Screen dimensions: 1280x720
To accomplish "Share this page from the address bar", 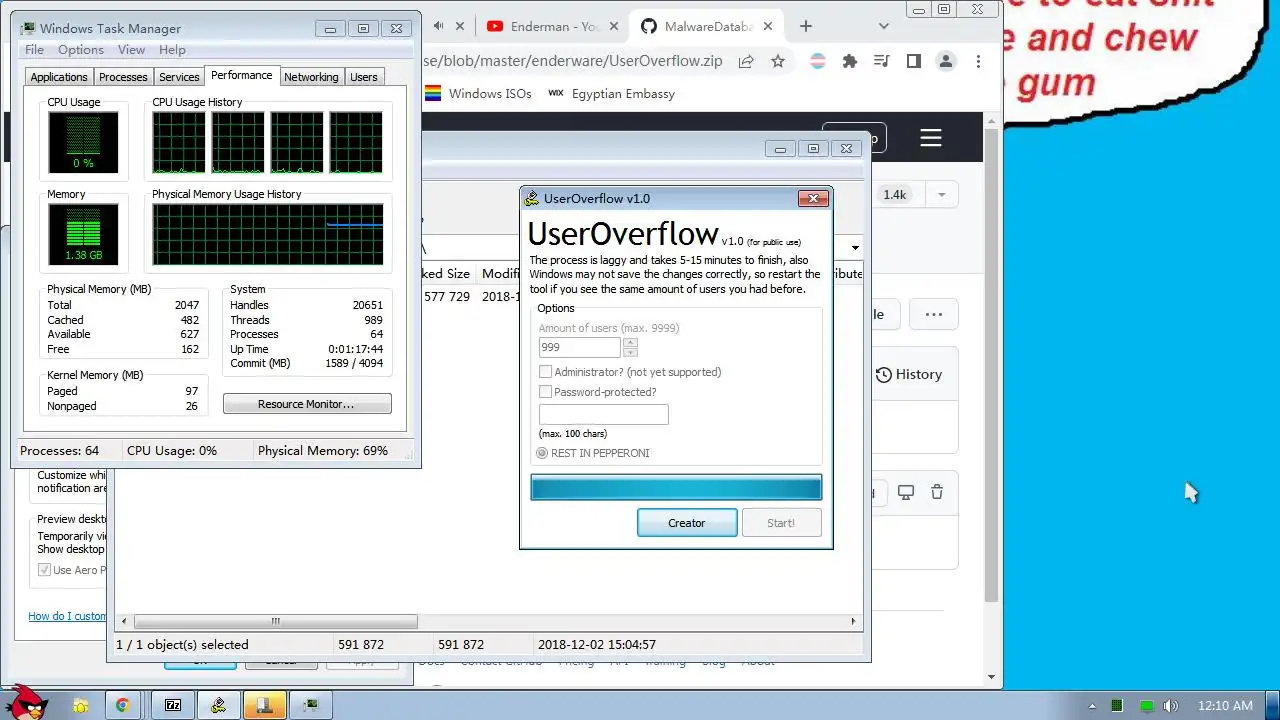I will tap(746, 61).
